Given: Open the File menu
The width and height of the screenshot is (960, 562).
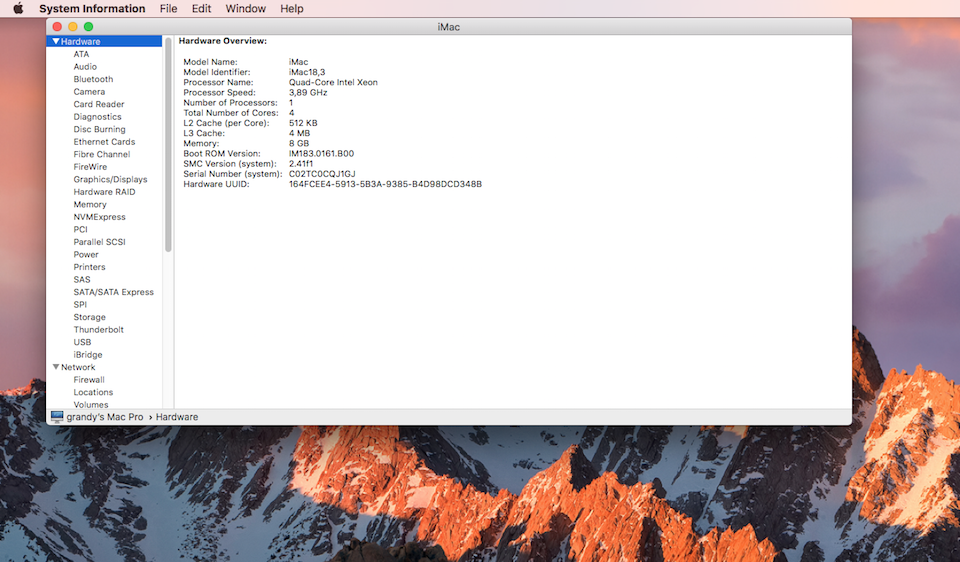Looking at the screenshot, I should [168, 8].
